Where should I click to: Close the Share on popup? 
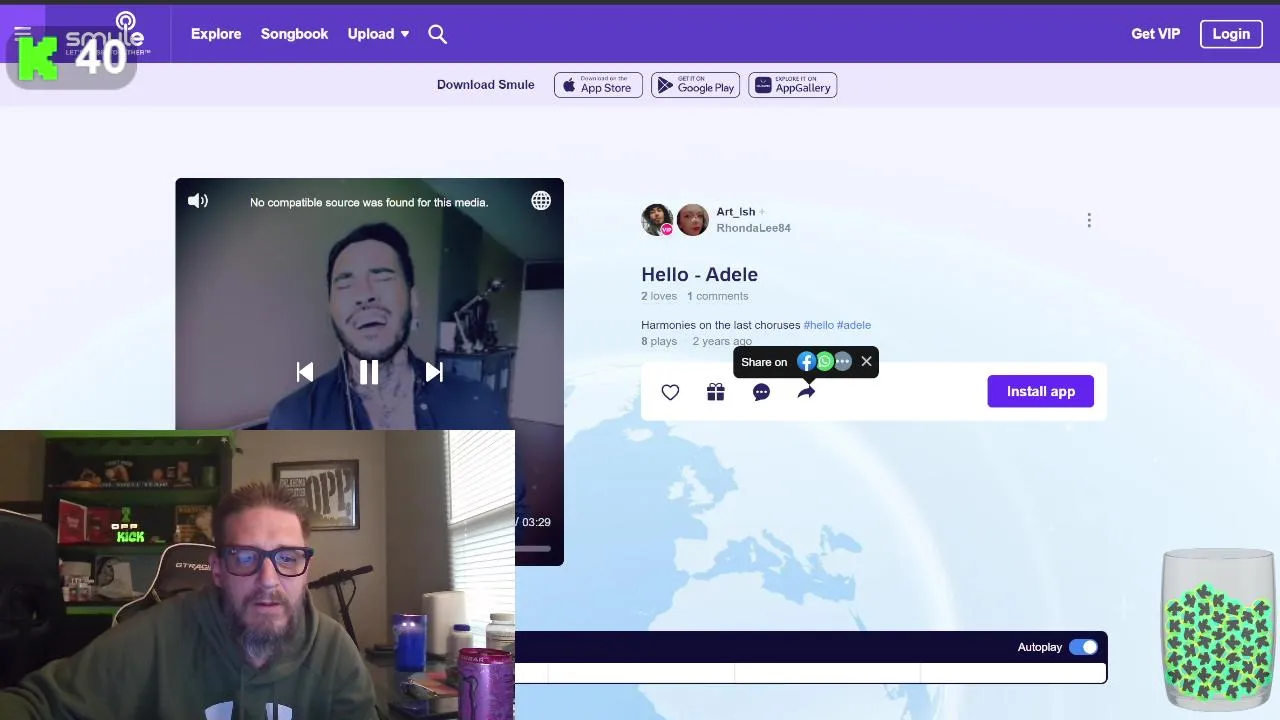click(x=867, y=362)
